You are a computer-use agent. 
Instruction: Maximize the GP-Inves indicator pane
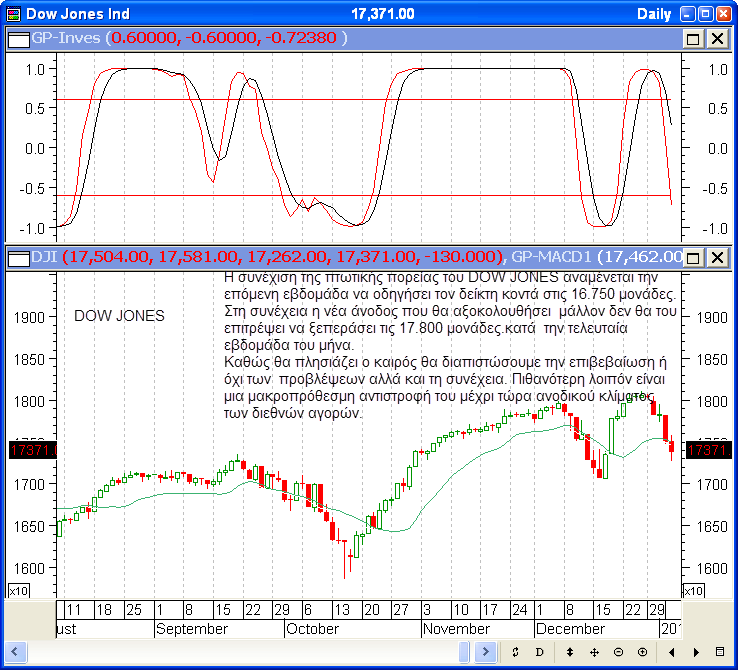pyautogui.click(x=693, y=39)
